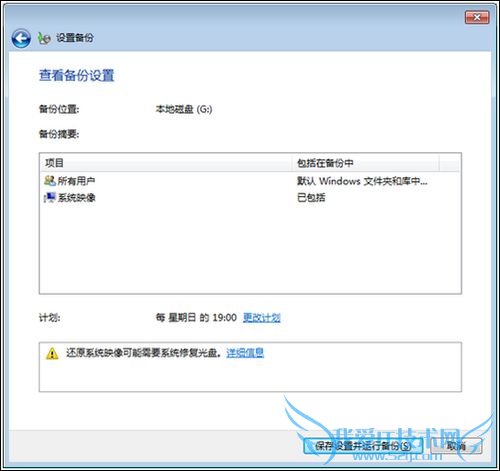Screen dimensions: 500x471
Task: Click the 查看备份设置 heading
Action: click(x=77, y=75)
